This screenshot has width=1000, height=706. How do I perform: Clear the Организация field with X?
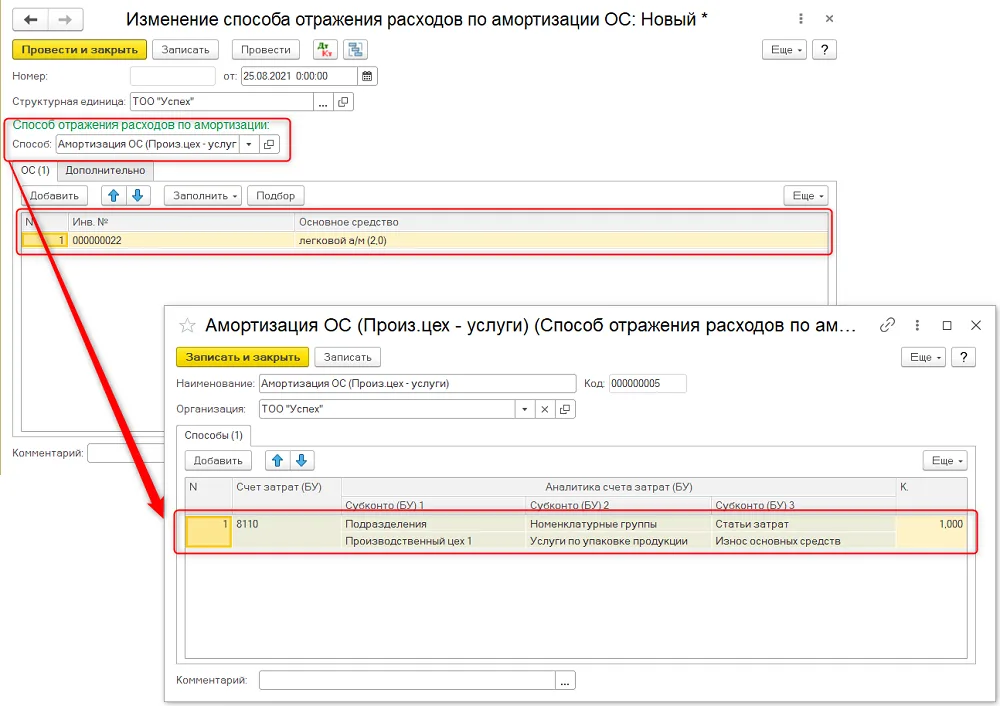545,409
